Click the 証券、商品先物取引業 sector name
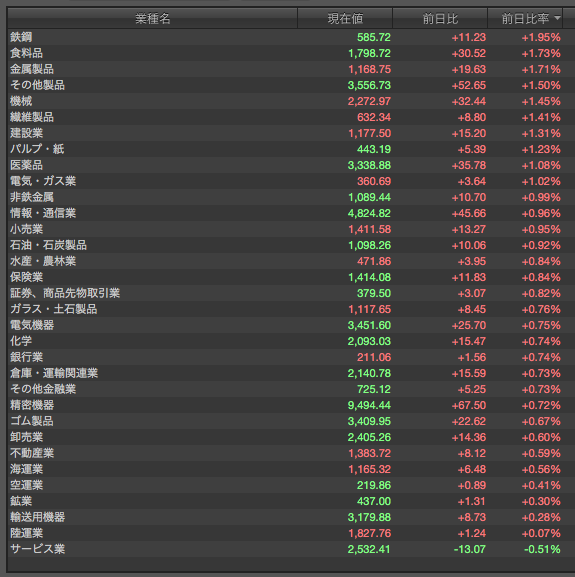This screenshot has width=575, height=577. pyautogui.click(x=65, y=293)
